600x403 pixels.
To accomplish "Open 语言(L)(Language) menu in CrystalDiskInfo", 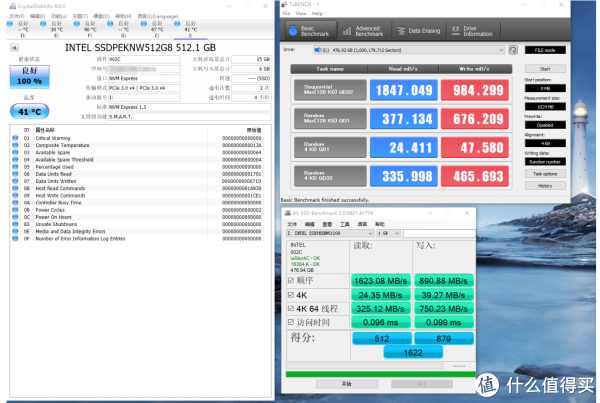I will [158, 16].
